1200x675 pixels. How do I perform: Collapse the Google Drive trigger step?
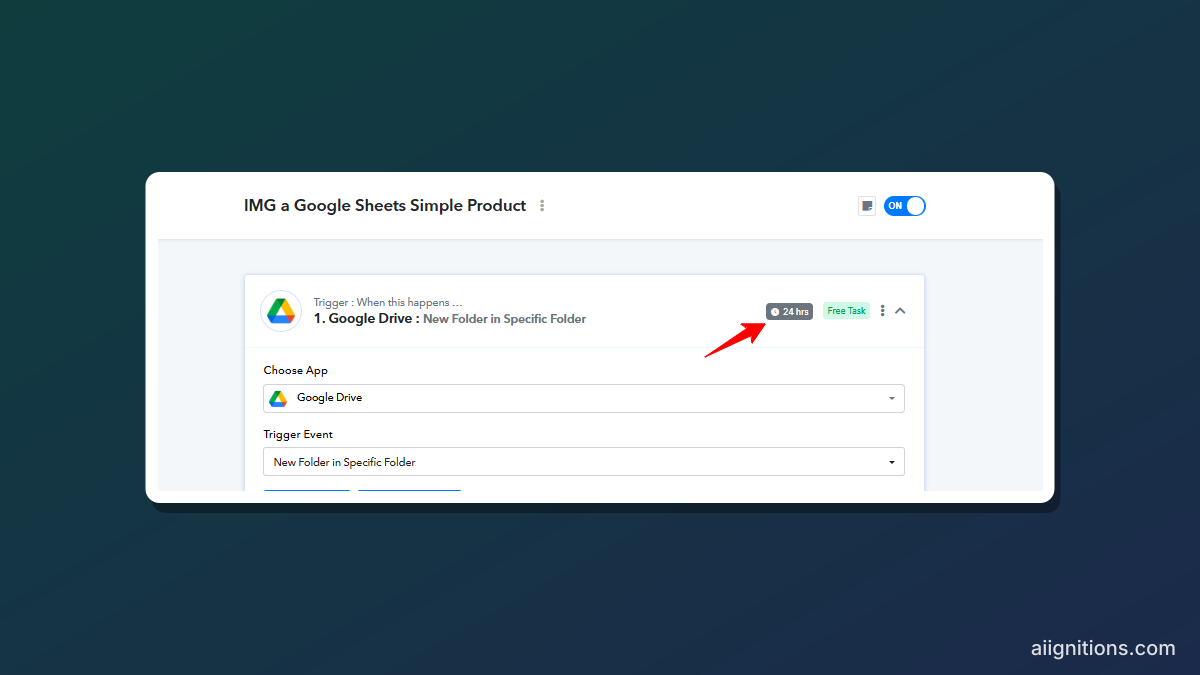tap(900, 311)
